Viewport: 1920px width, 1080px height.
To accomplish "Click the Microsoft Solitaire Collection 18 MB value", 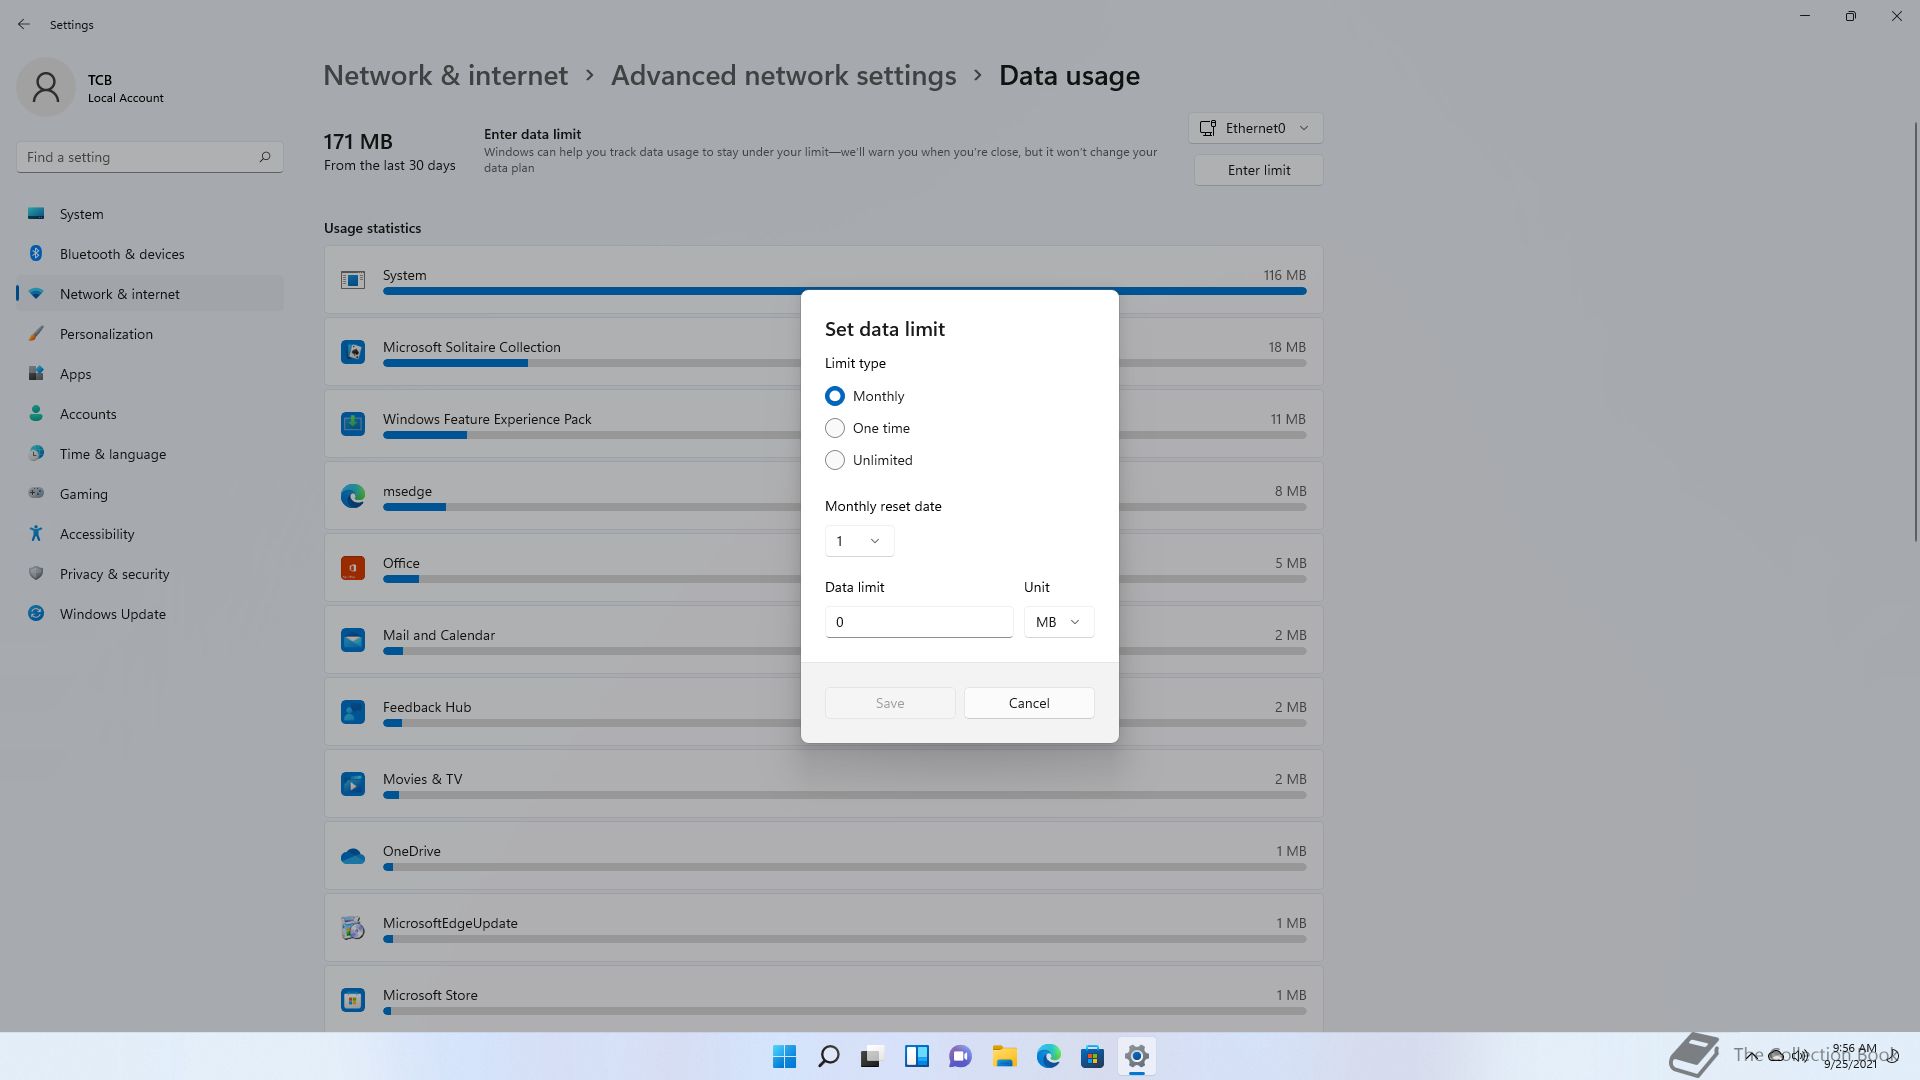I will [1287, 347].
